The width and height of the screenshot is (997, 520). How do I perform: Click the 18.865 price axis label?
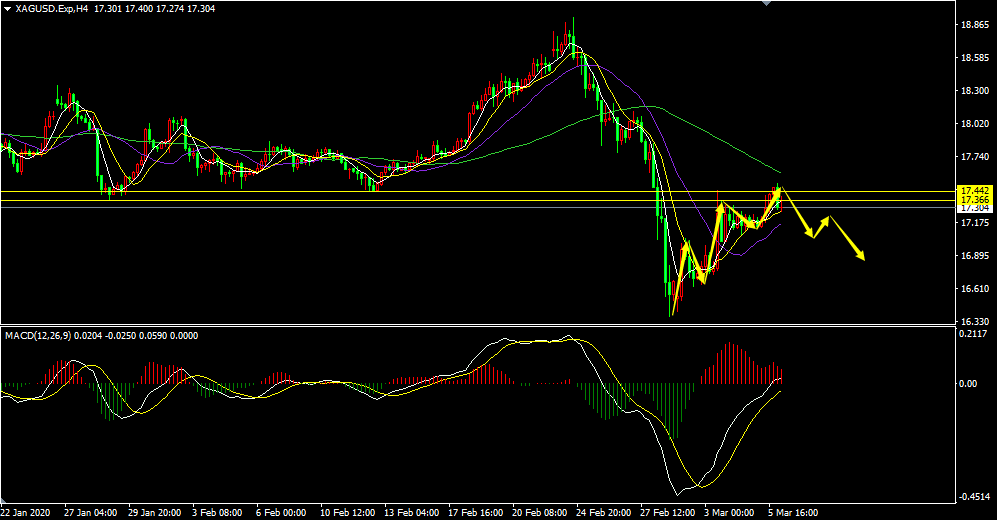coord(974,25)
